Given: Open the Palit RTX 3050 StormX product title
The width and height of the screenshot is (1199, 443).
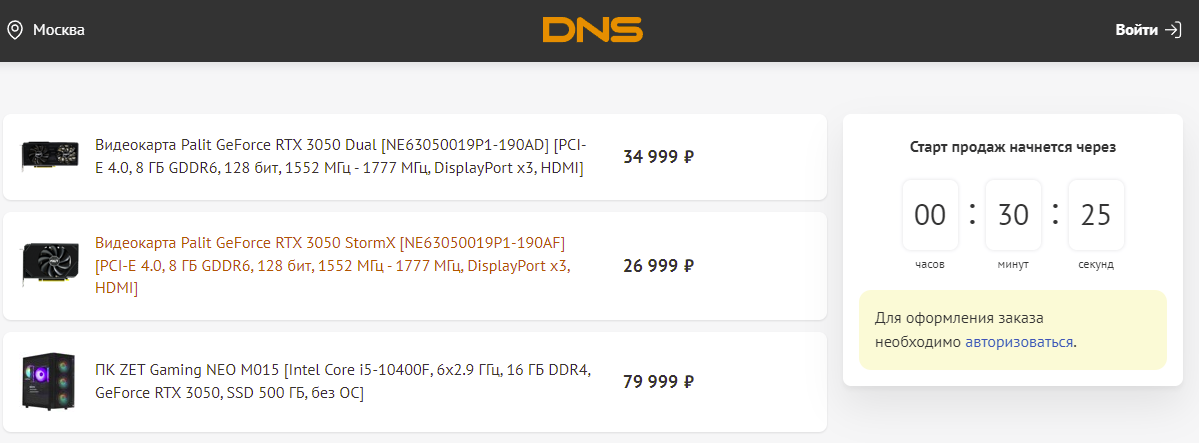Looking at the screenshot, I should click(332, 265).
